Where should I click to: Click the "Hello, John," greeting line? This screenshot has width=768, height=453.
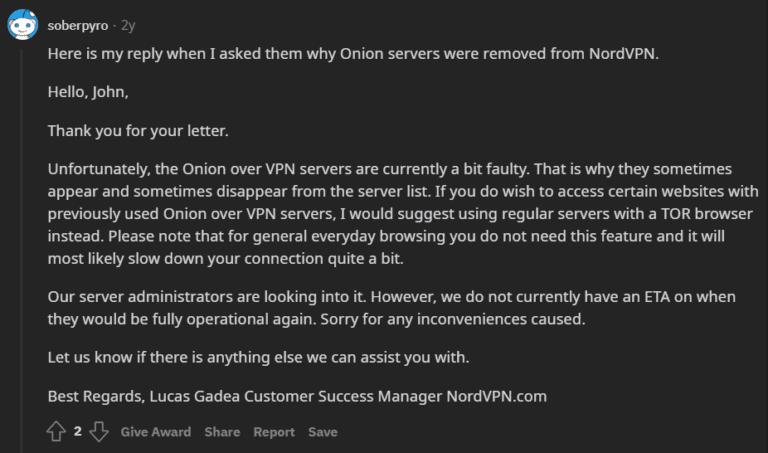tap(88, 92)
